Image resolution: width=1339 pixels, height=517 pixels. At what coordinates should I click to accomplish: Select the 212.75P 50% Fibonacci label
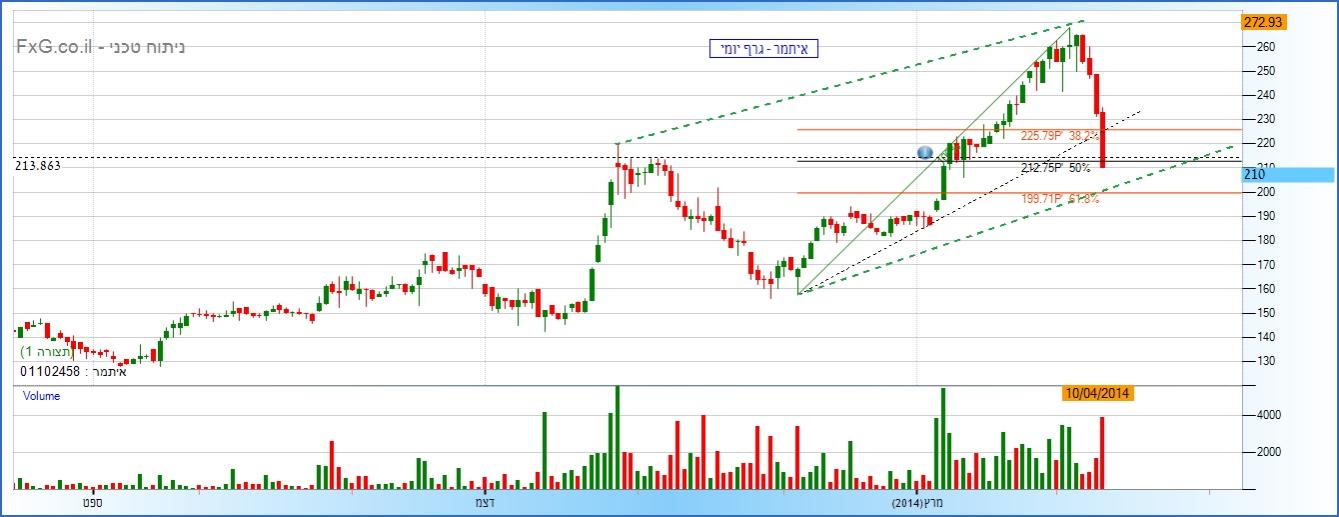(1055, 168)
